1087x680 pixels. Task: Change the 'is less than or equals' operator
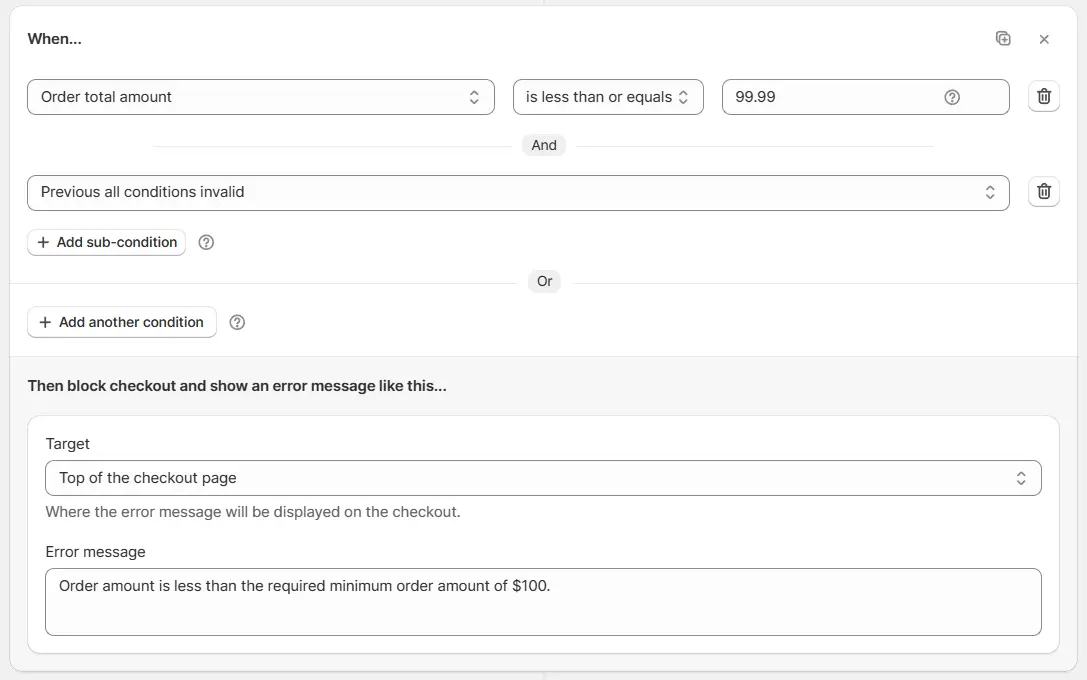click(x=607, y=97)
